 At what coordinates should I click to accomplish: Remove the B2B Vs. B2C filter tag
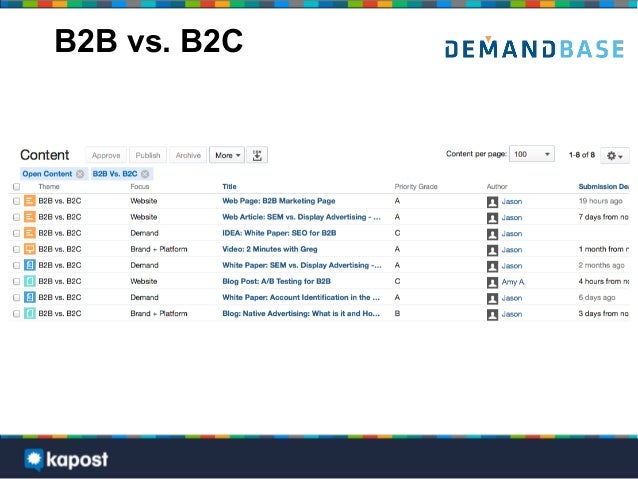pos(145,174)
